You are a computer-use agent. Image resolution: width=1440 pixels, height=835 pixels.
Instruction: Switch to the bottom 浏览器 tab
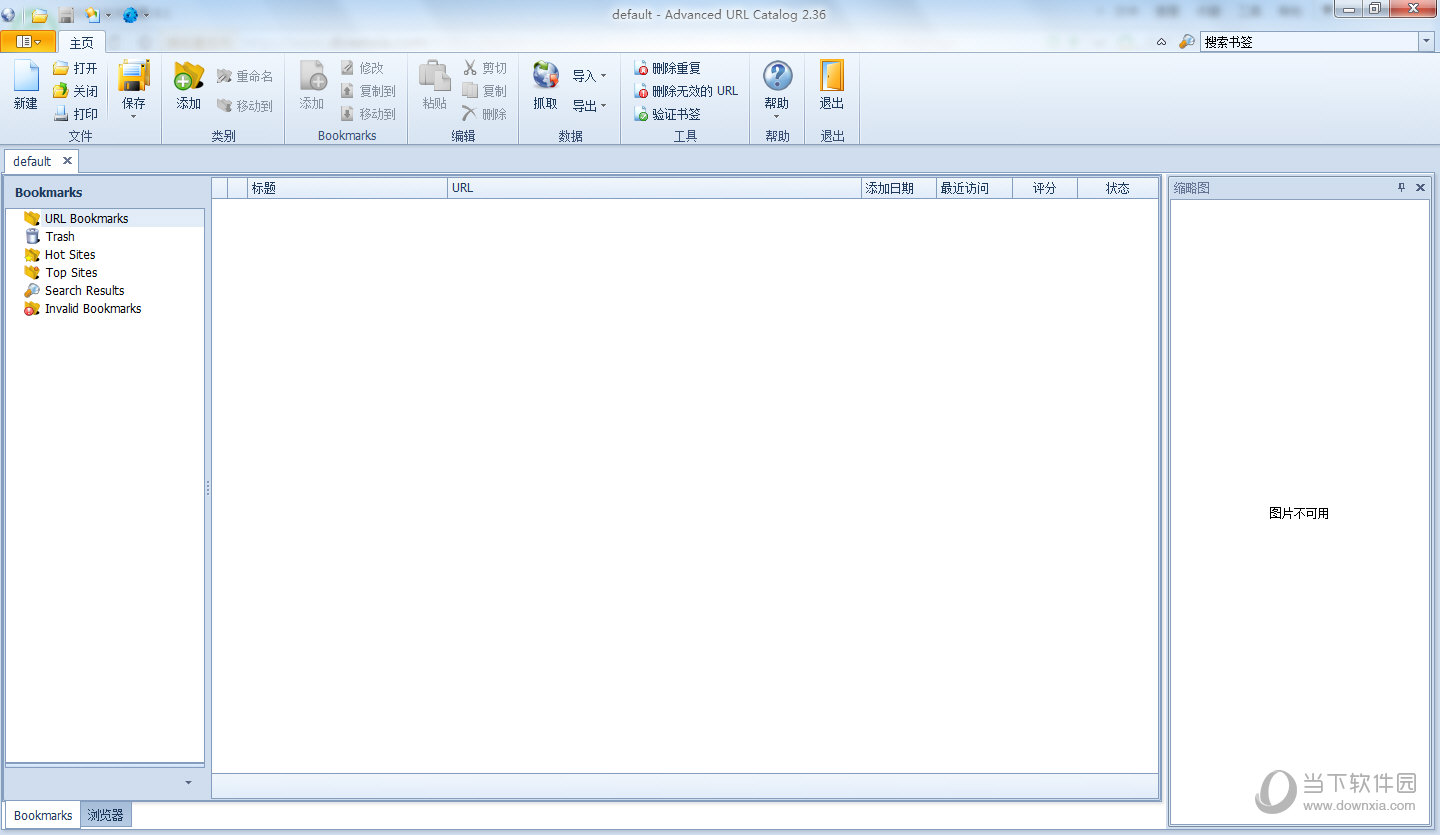(105, 815)
